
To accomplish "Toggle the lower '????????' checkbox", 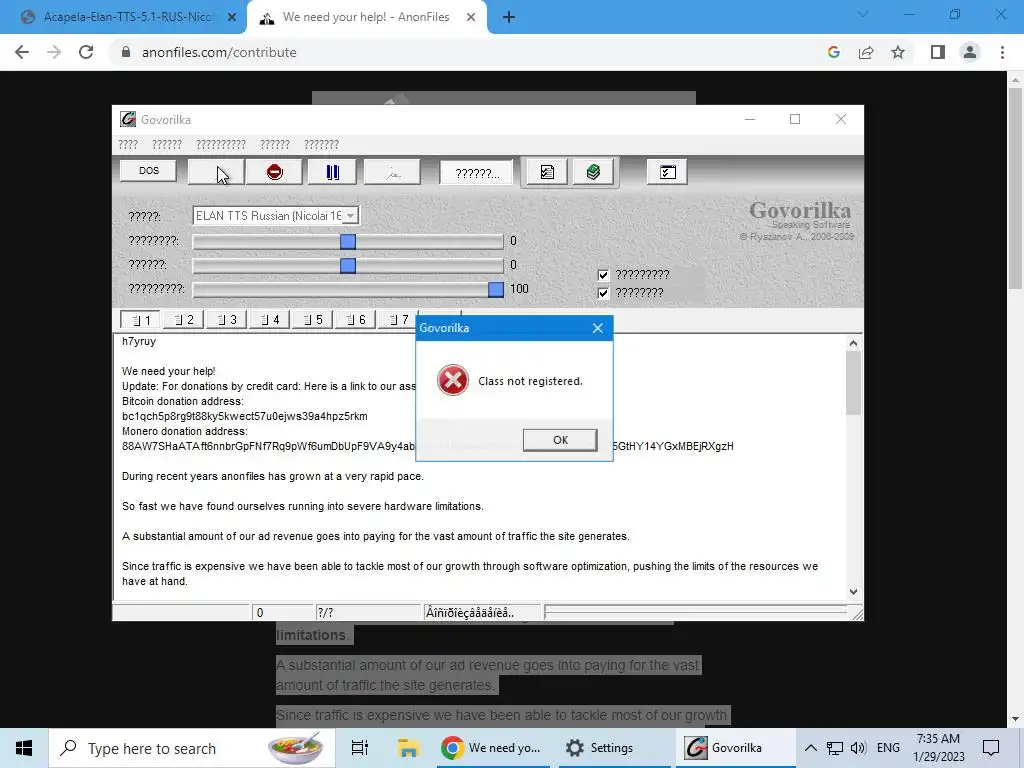I will click(x=603, y=293).
